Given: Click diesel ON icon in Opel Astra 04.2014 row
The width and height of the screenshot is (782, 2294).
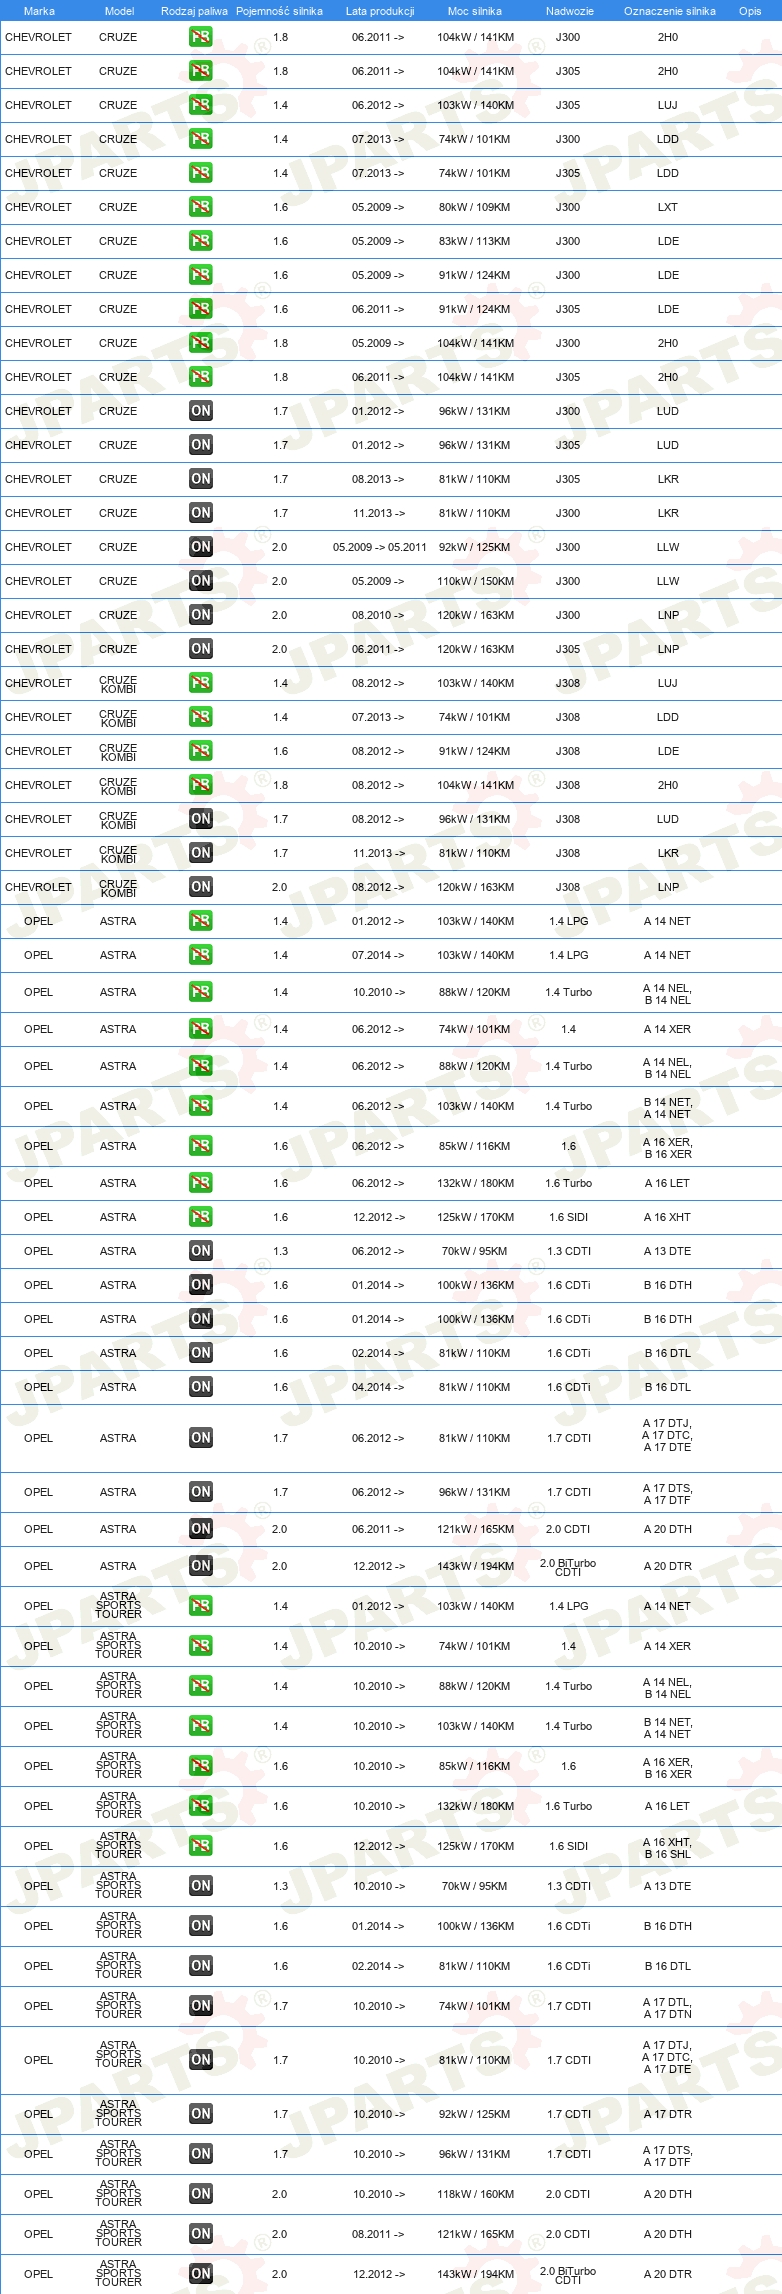Looking at the screenshot, I should tap(200, 1387).
